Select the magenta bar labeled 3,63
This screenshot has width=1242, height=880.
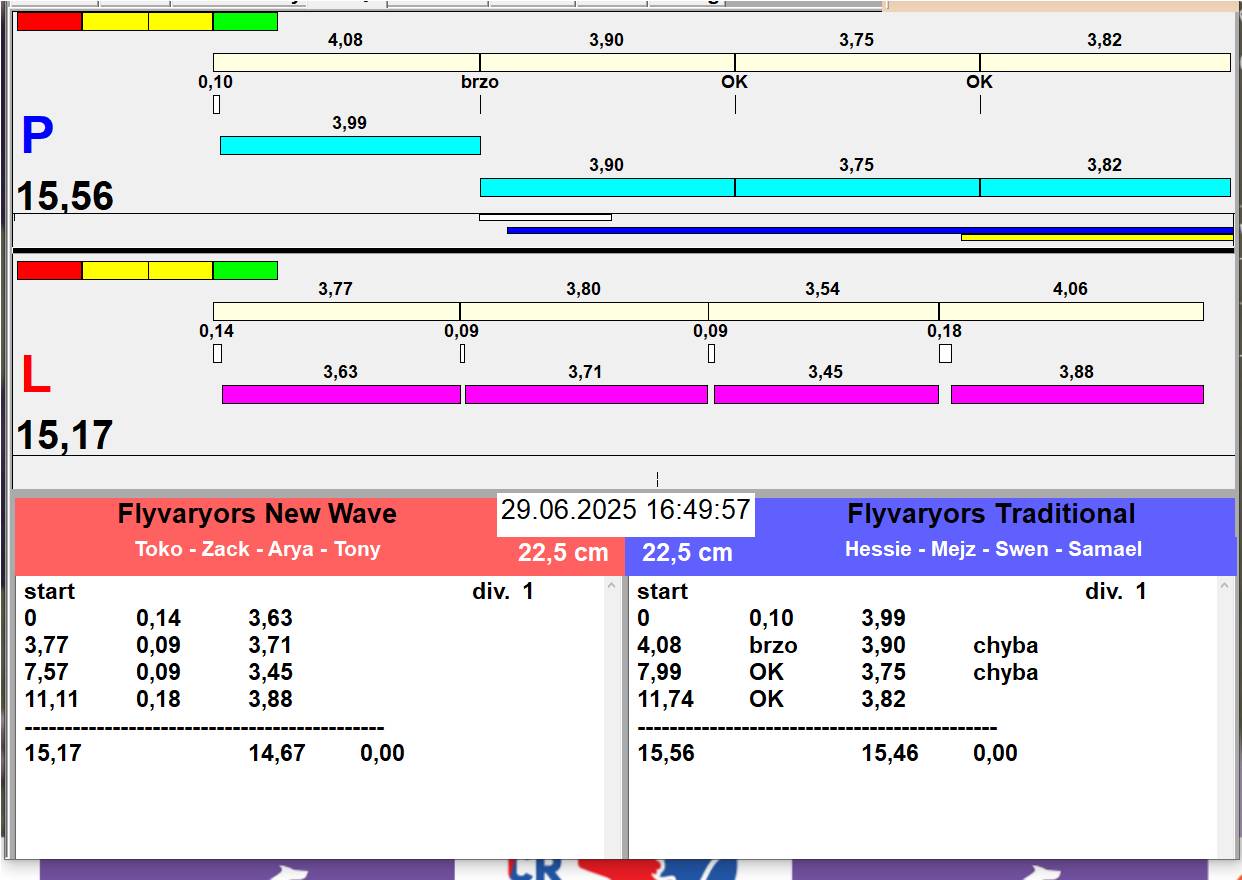[341, 394]
